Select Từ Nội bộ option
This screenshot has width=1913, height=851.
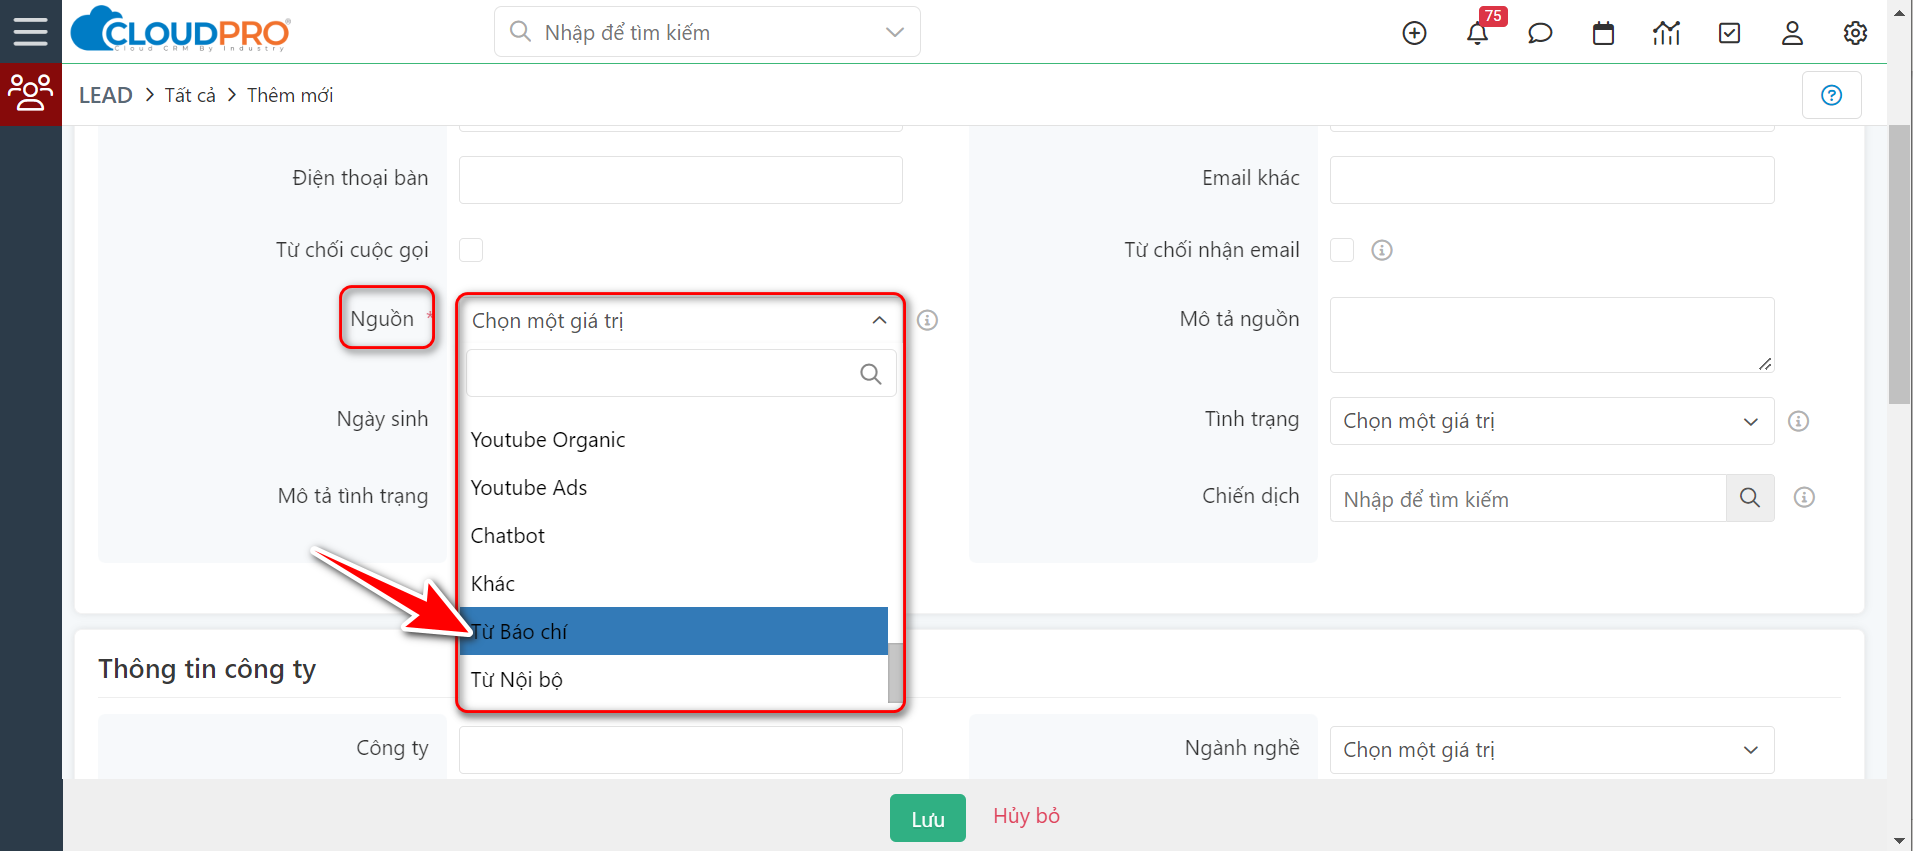pyautogui.click(x=674, y=680)
